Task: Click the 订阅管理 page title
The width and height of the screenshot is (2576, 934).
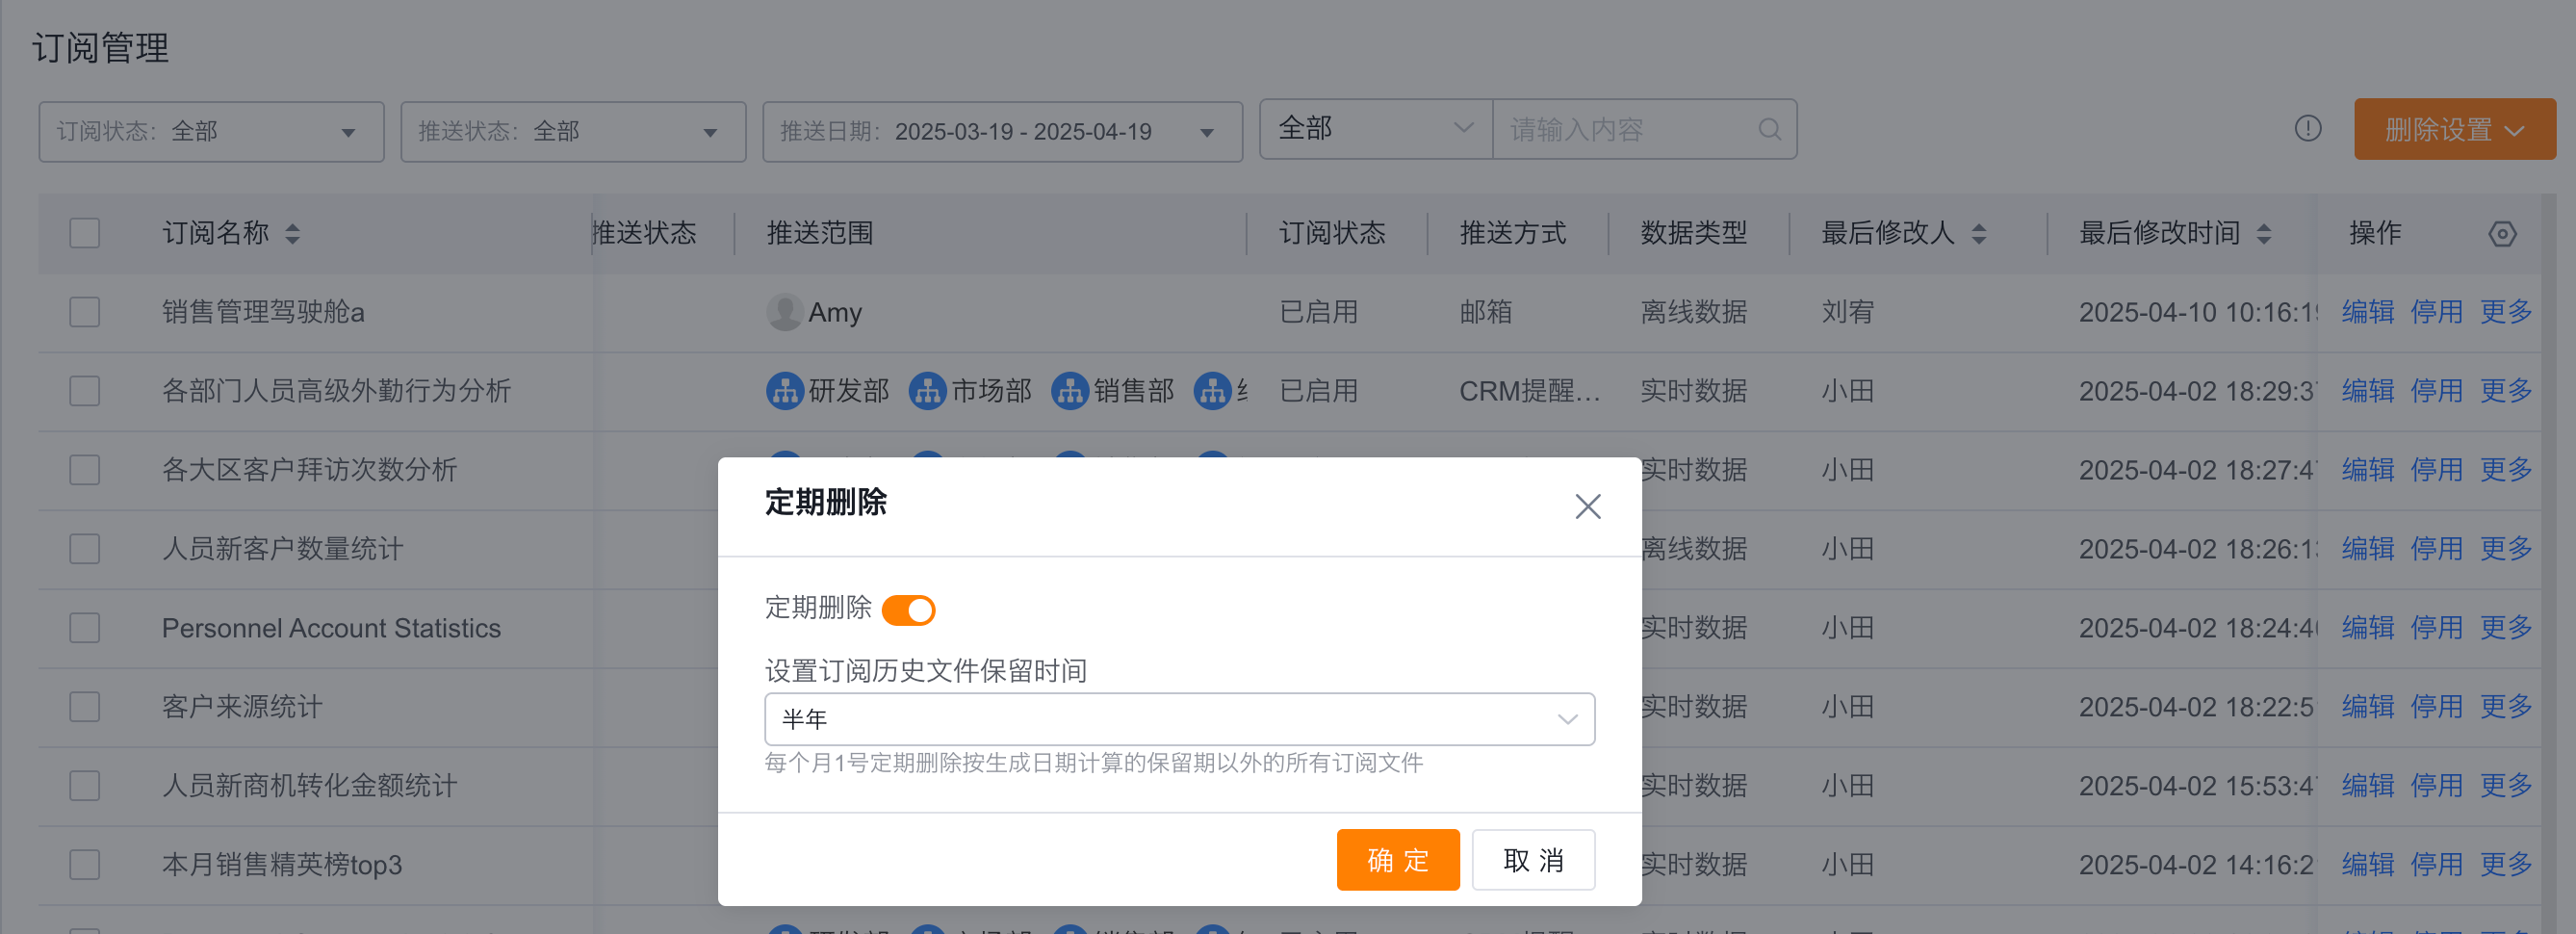Action: [101, 48]
